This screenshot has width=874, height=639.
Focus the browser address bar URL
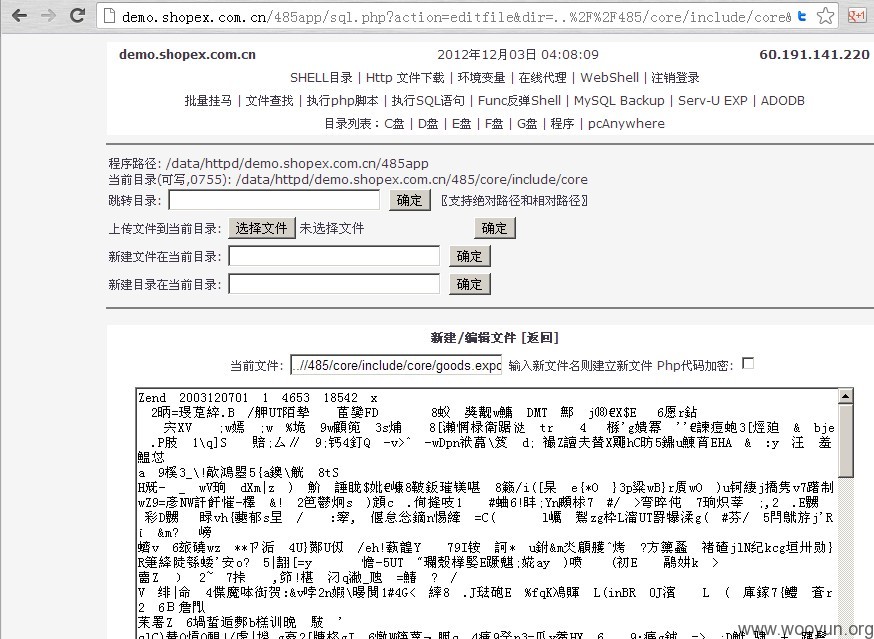click(x=456, y=17)
